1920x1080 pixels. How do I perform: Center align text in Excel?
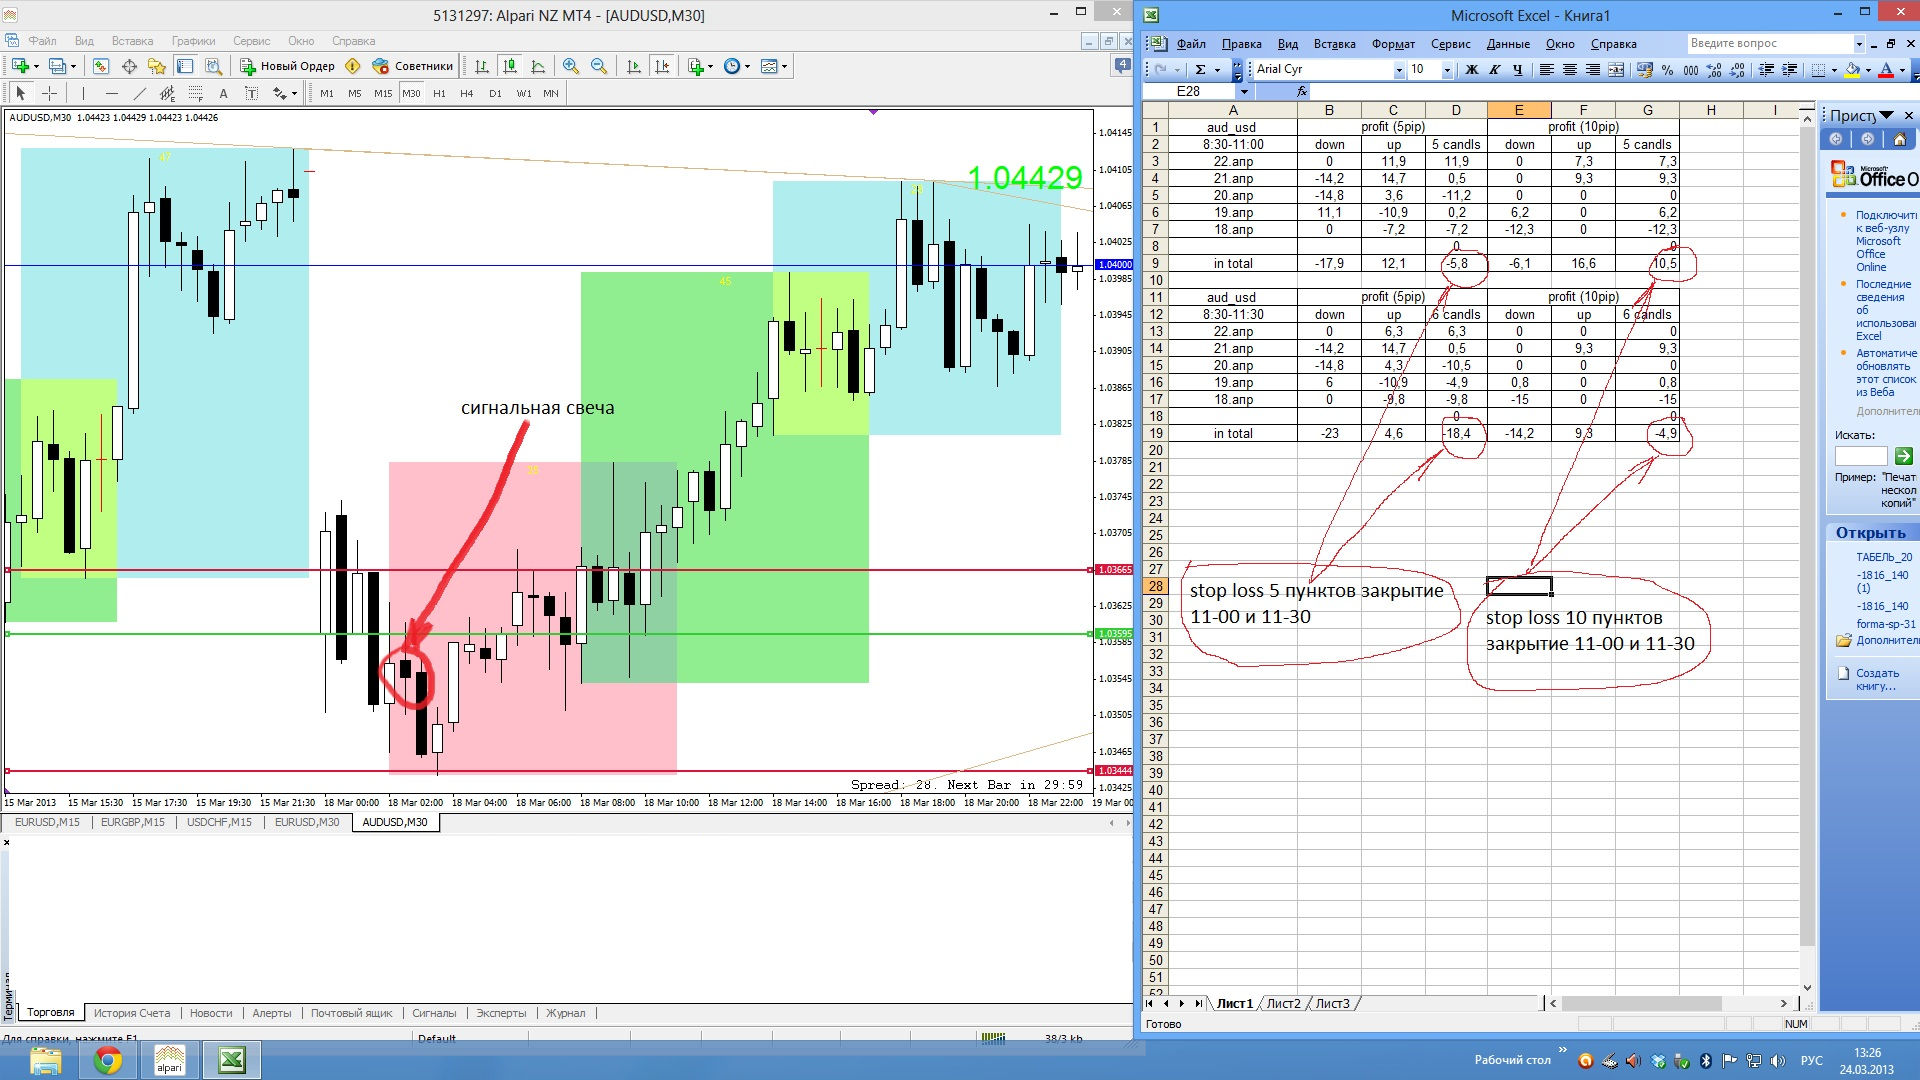pyautogui.click(x=1569, y=70)
